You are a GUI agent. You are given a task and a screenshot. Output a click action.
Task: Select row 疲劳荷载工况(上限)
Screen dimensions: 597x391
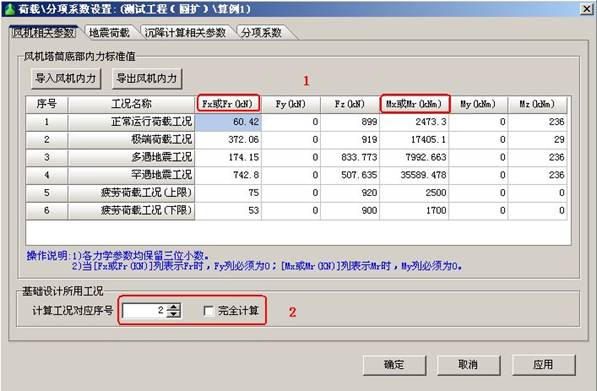(131, 193)
